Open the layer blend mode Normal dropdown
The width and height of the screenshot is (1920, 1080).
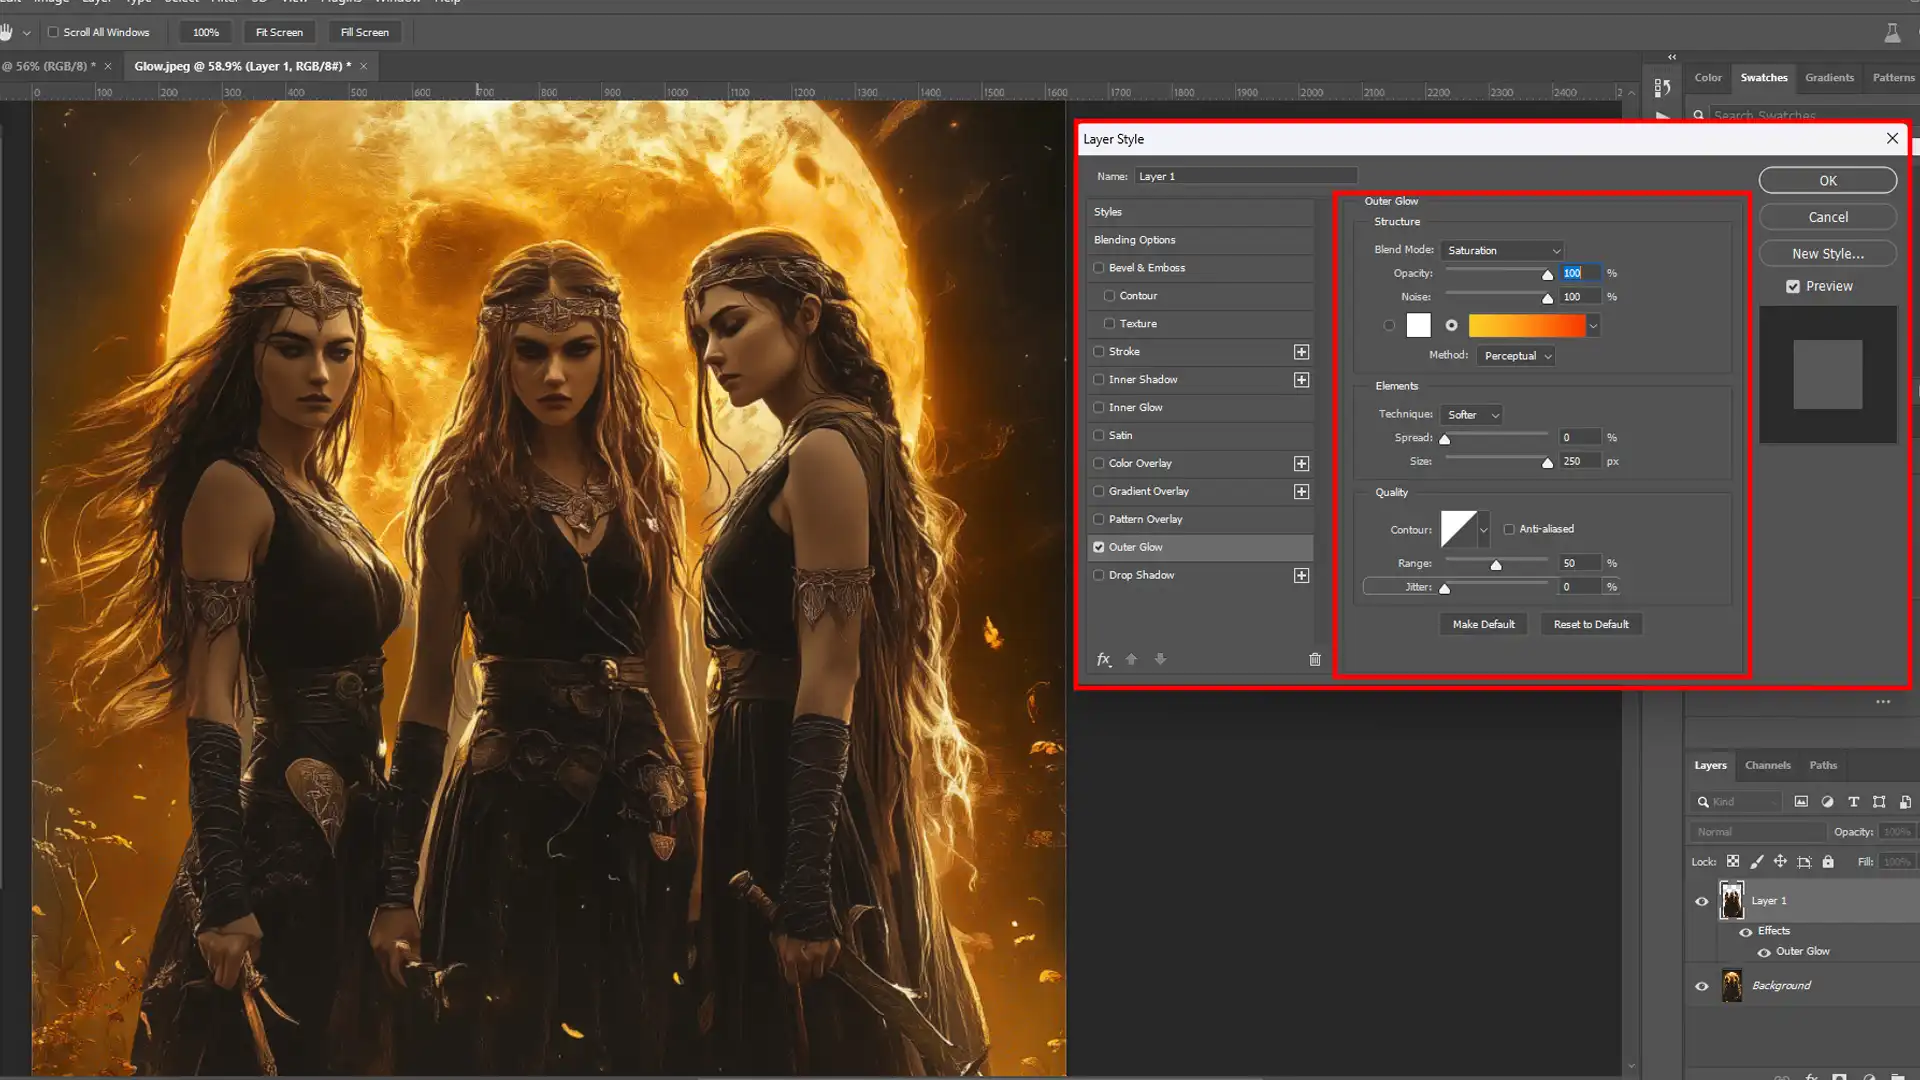click(x=1758, y=832)
